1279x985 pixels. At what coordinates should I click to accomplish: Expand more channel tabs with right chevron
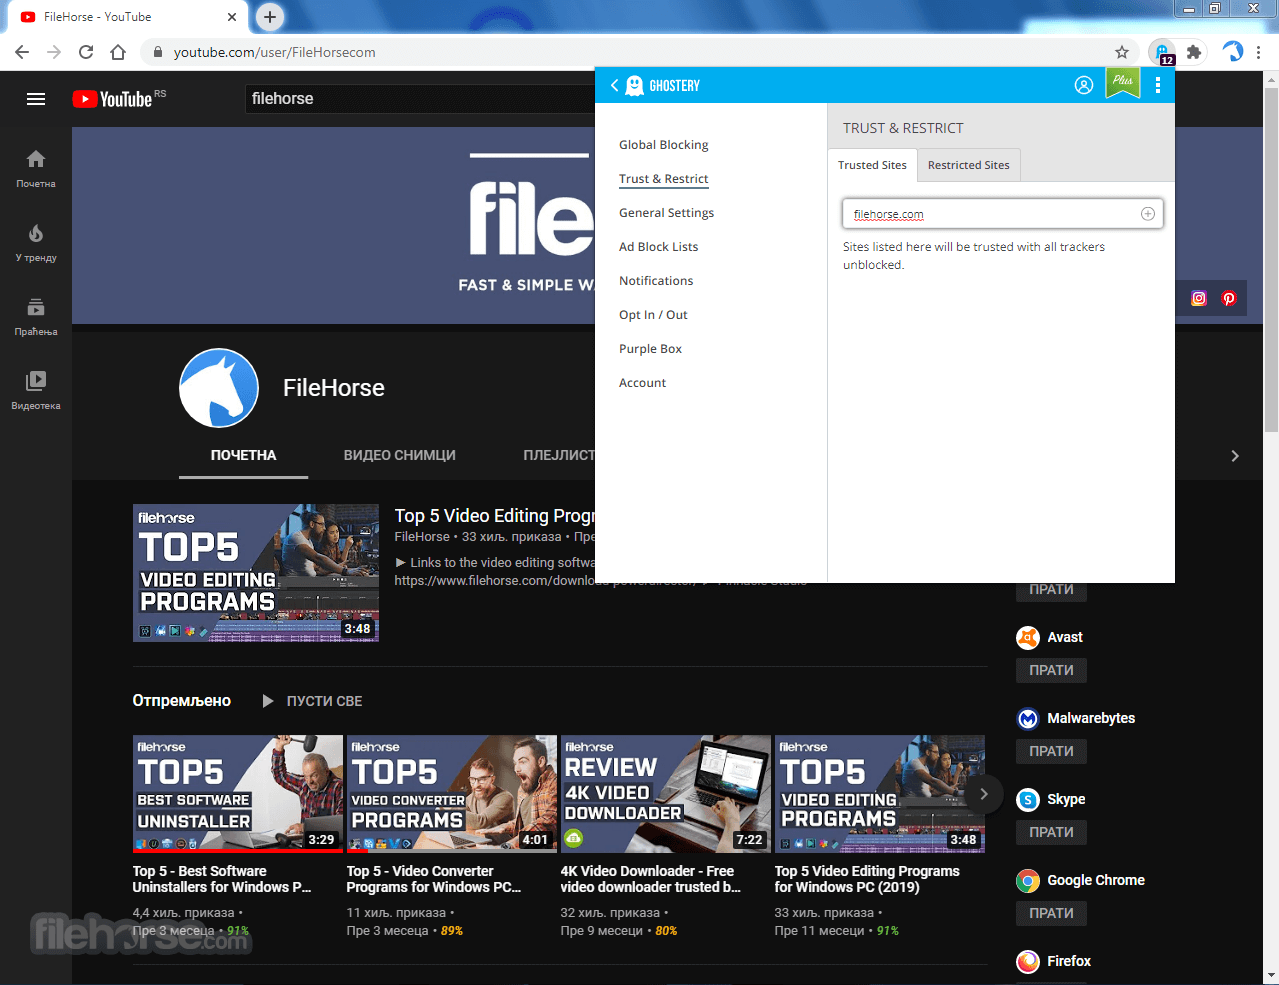tap(1235, 456)
